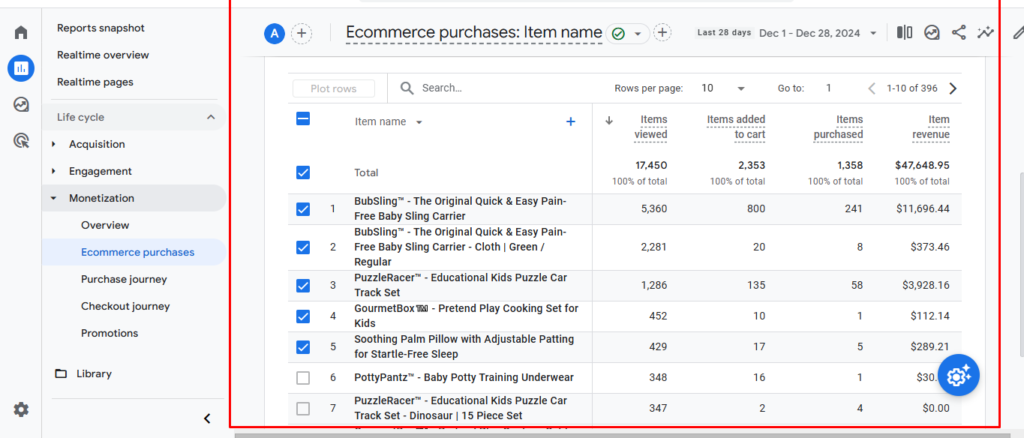
Task: Click the $11,696.44 revenue cell
Action: 922,209
